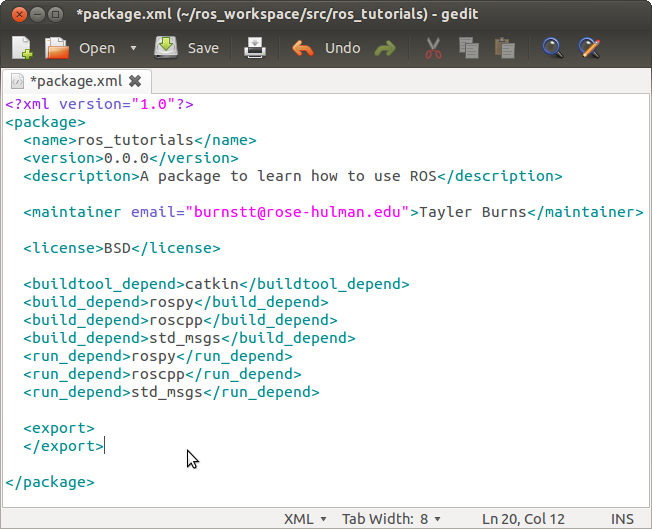Image resolution: width=652 pixels, height=529 pixels.
Task: Minimize the gedit window
Action: 37,15
